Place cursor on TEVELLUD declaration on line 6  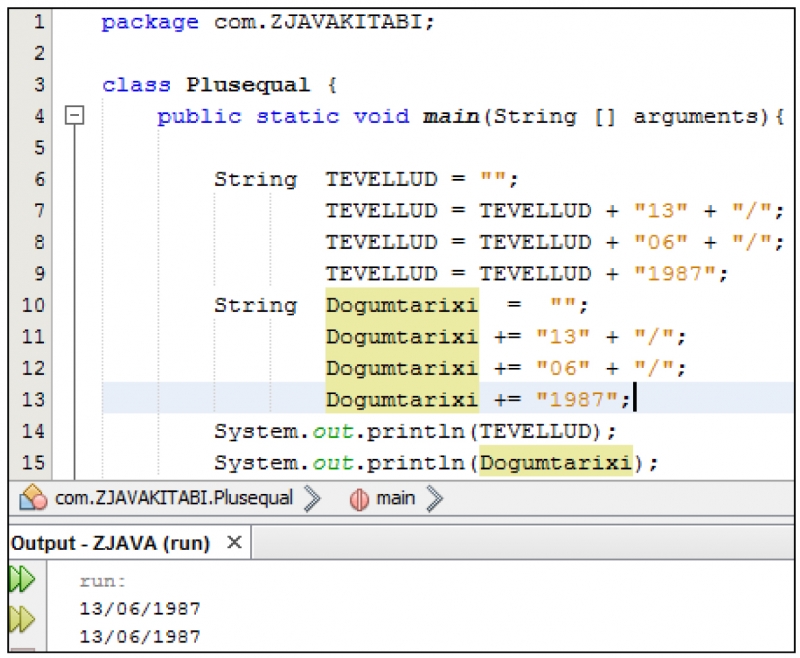coord(381,180)
